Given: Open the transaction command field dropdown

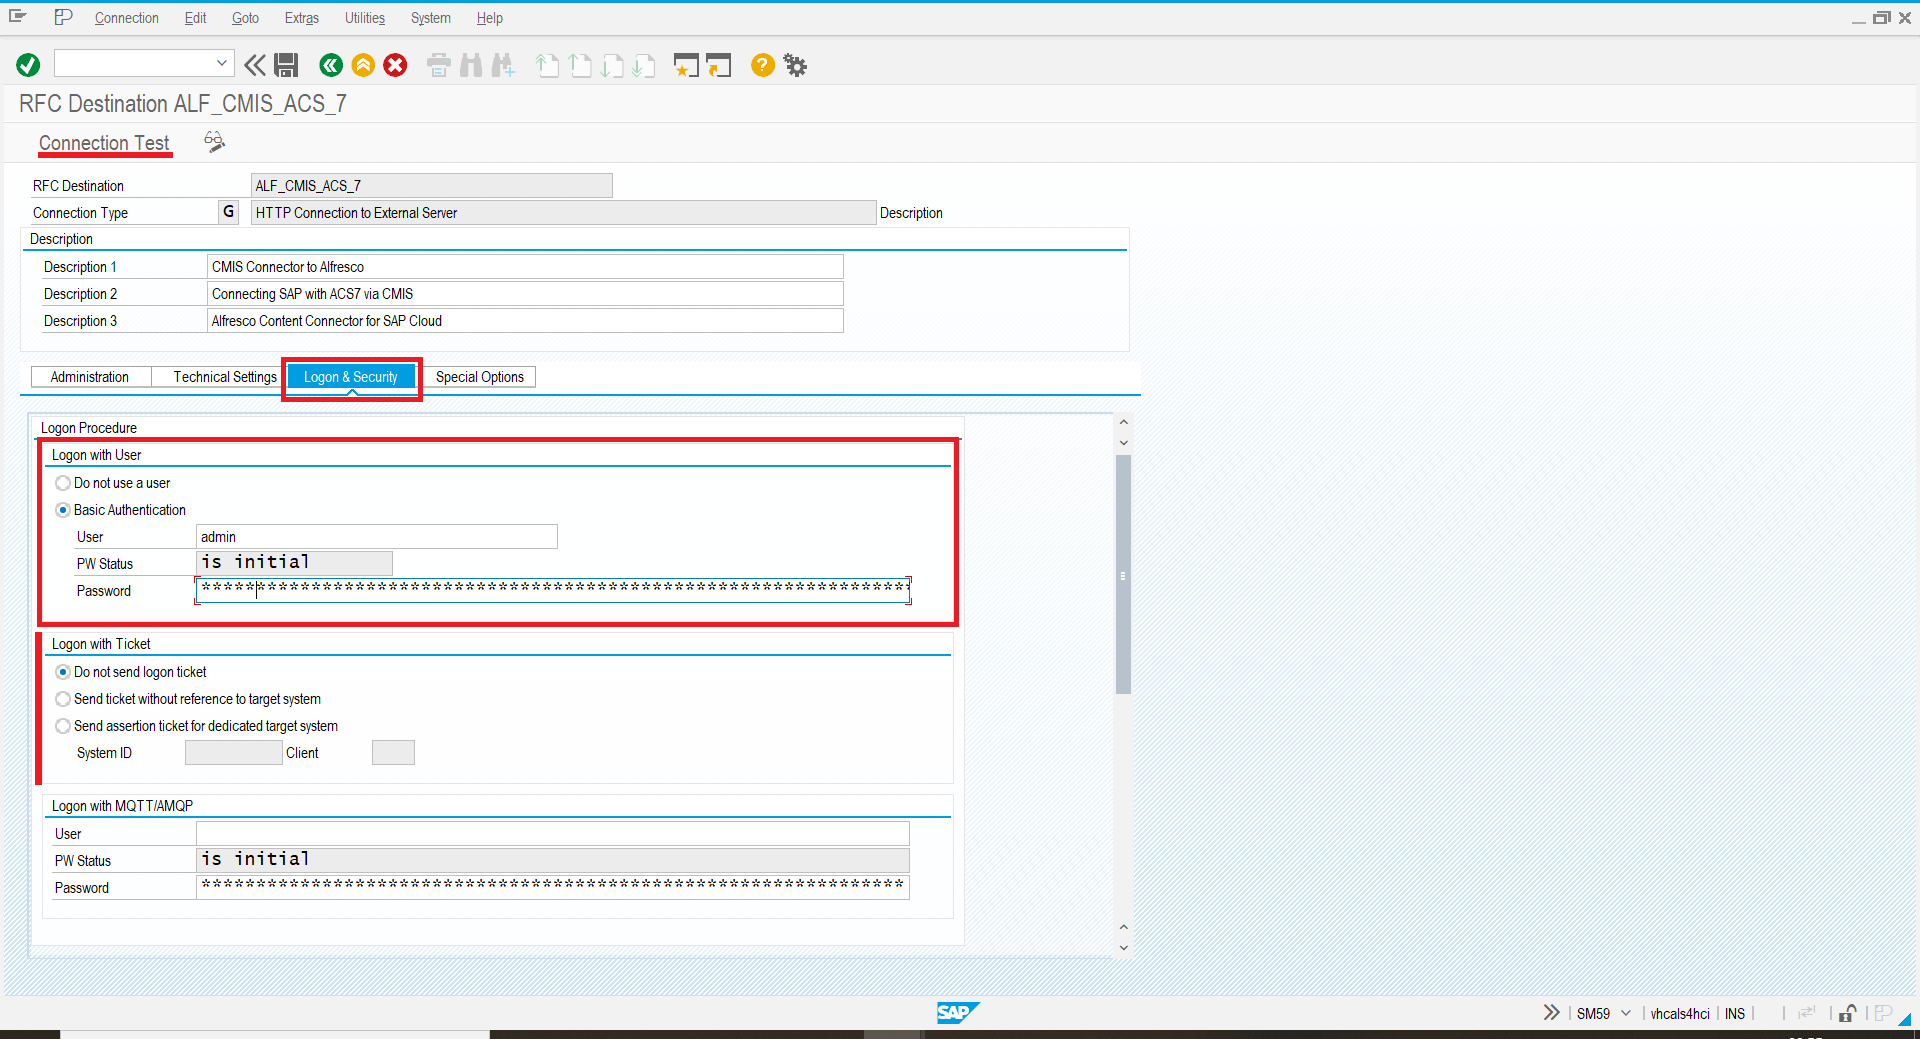Looking at the screenshot, I should click(x=221, y=63).
